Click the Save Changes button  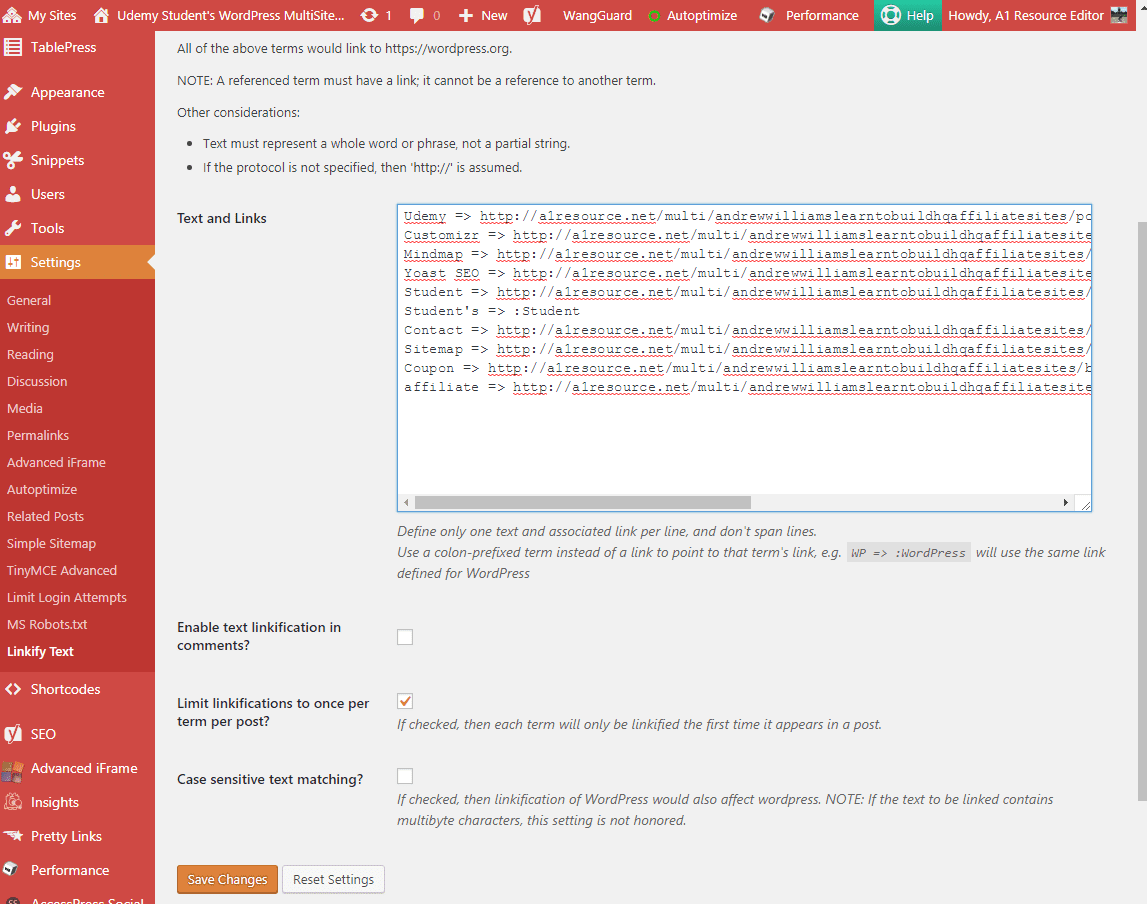(227, 879)
